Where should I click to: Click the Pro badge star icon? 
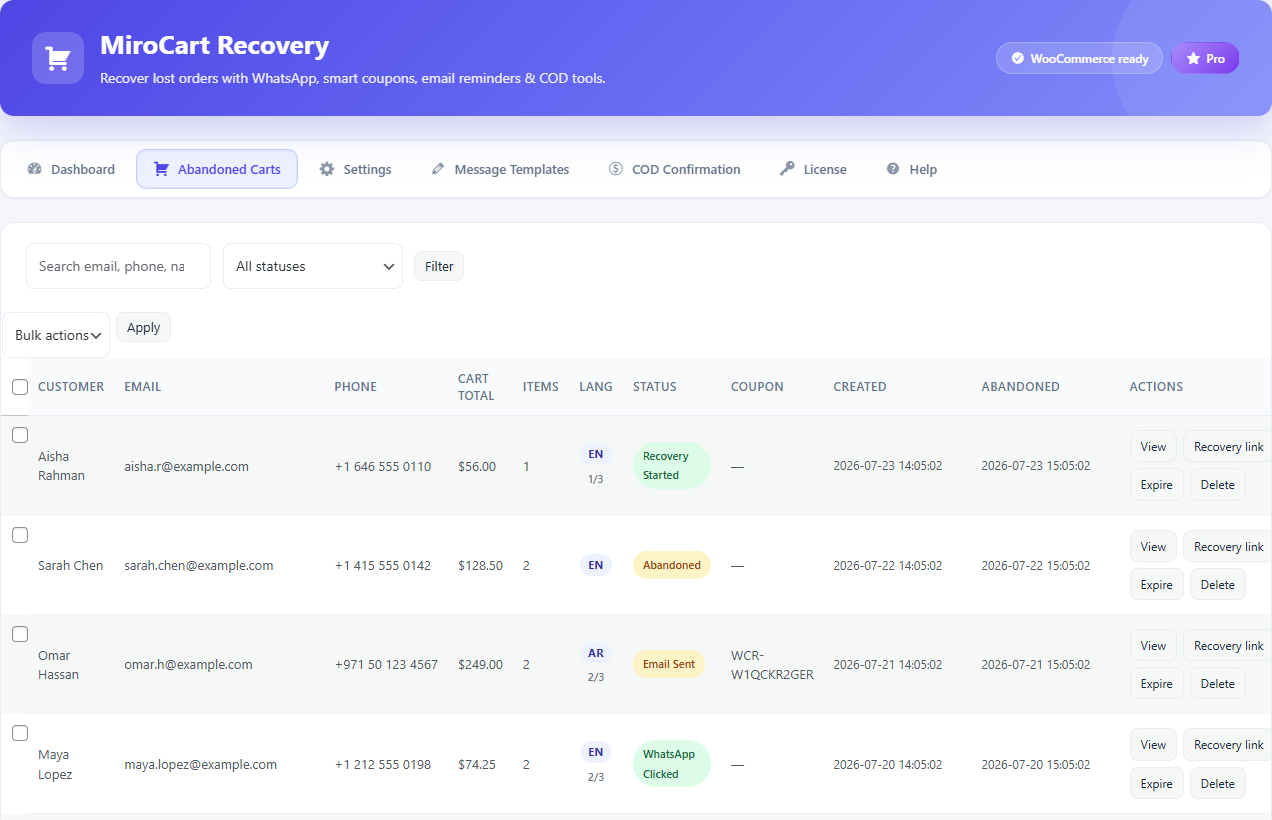point(1193,59)
